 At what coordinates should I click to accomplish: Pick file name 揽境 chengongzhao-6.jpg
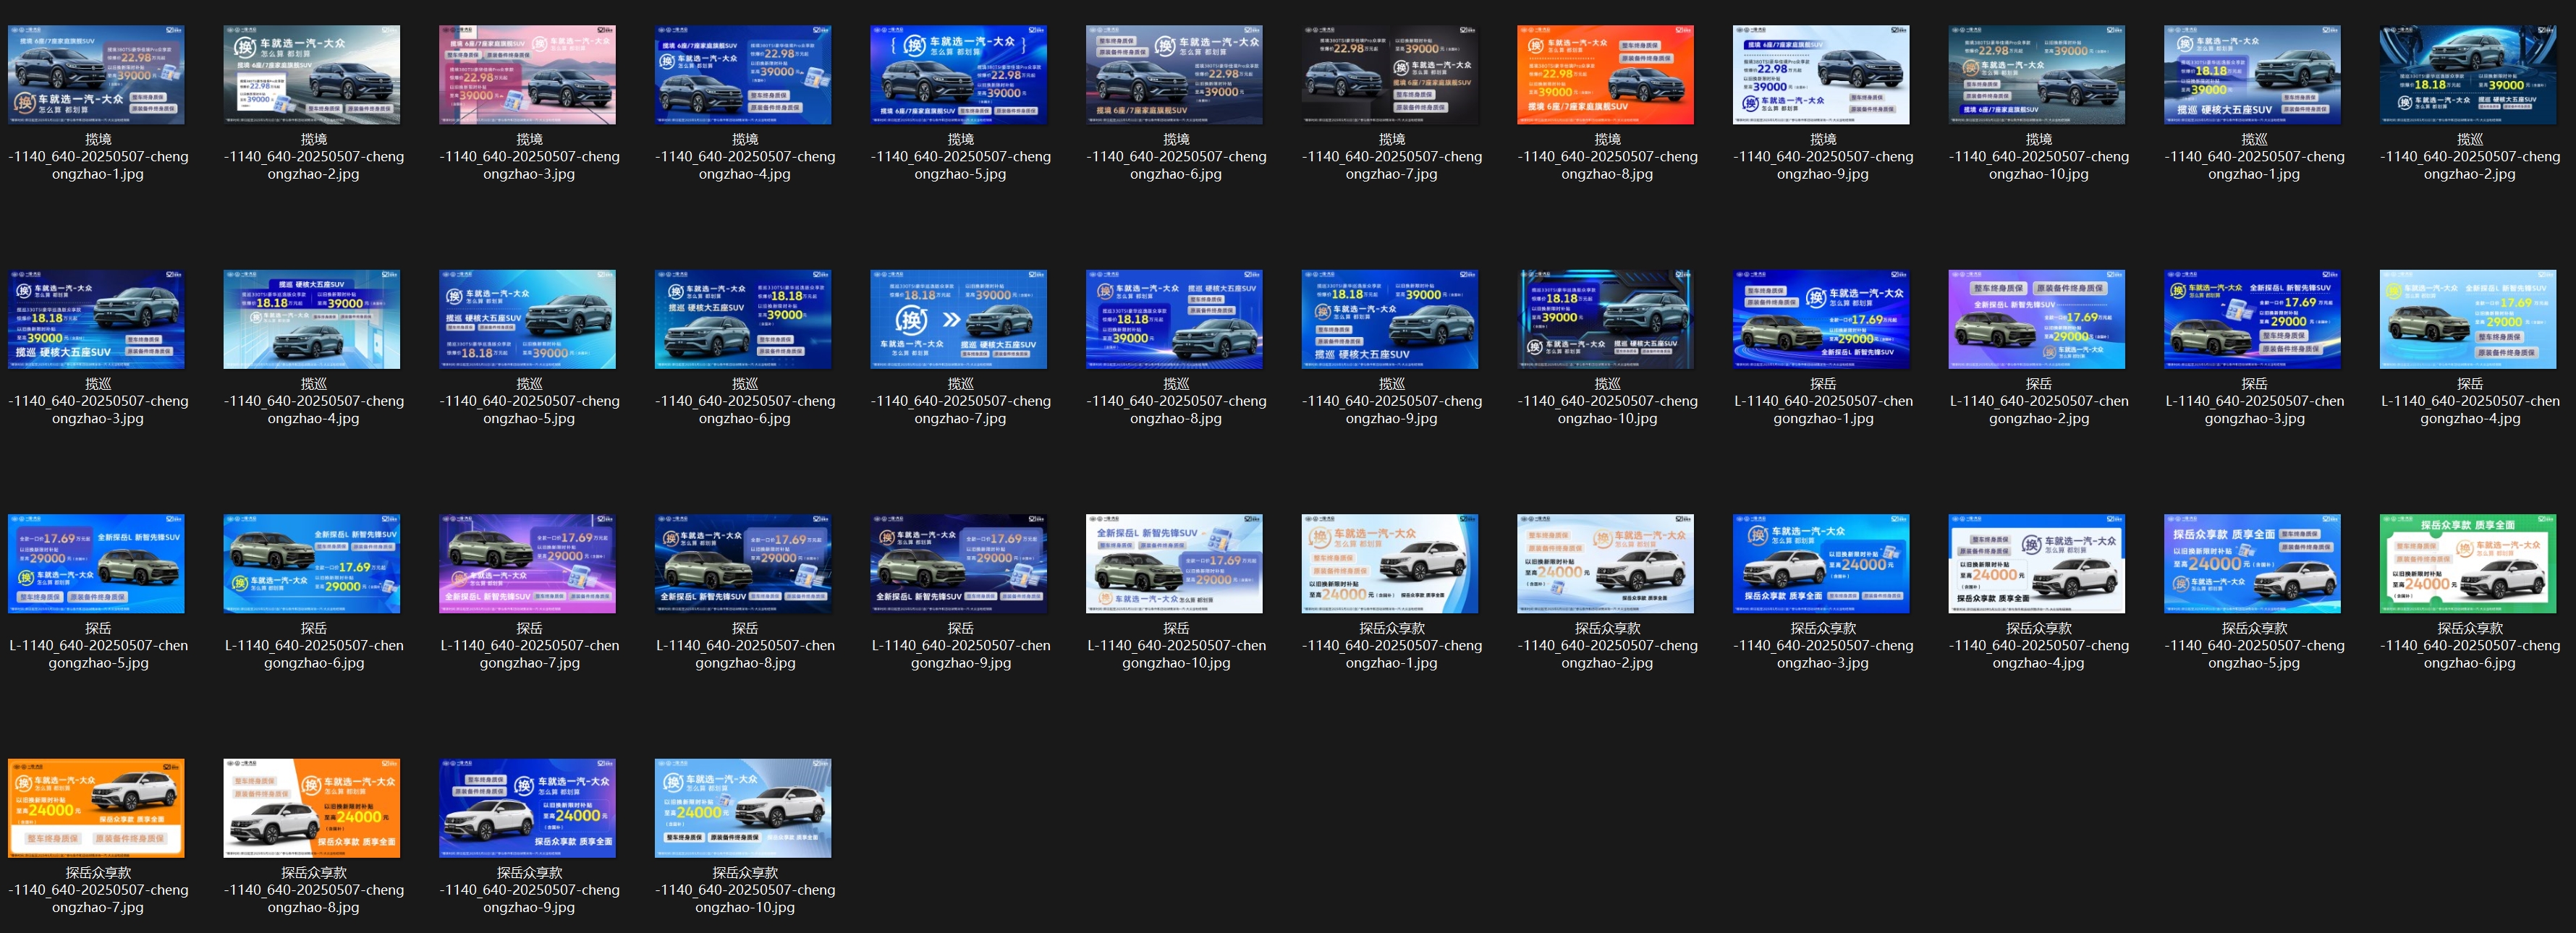1176,157
